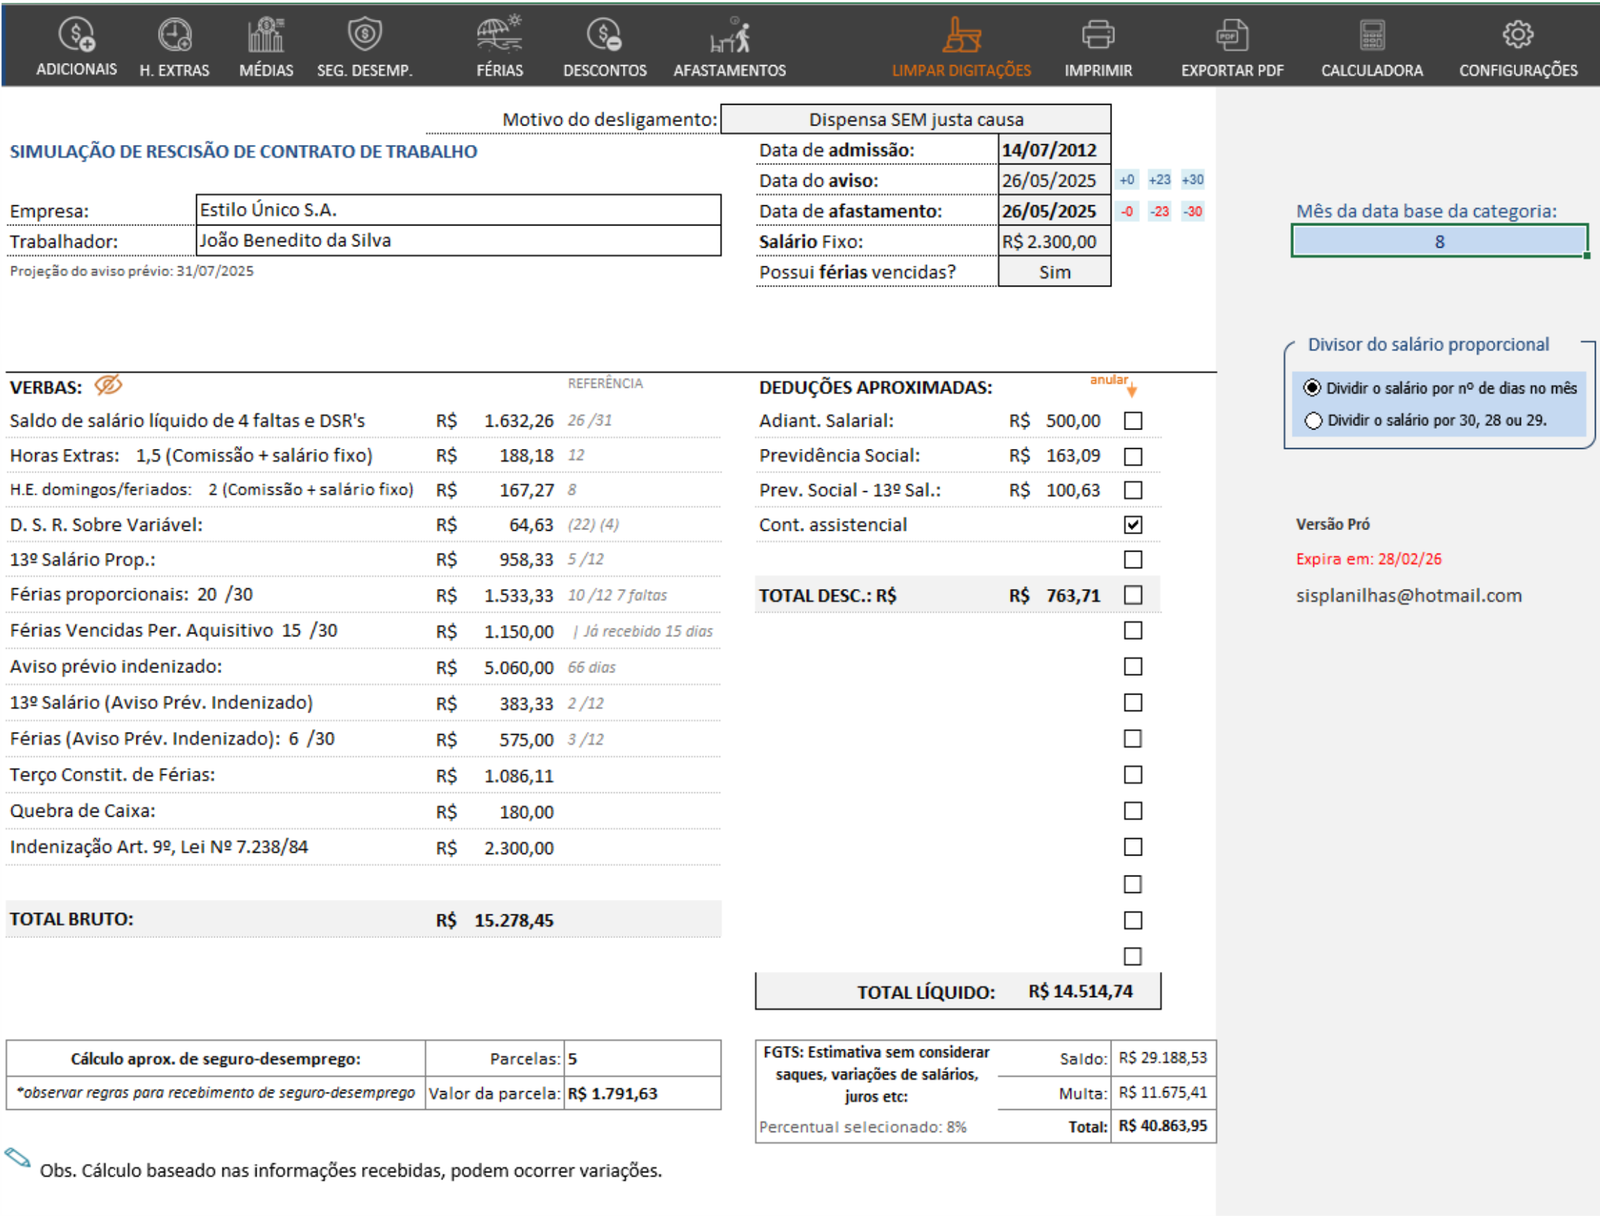
Task: Click the pencil icon beside Obs. note
Action: tap(18, 1158)
